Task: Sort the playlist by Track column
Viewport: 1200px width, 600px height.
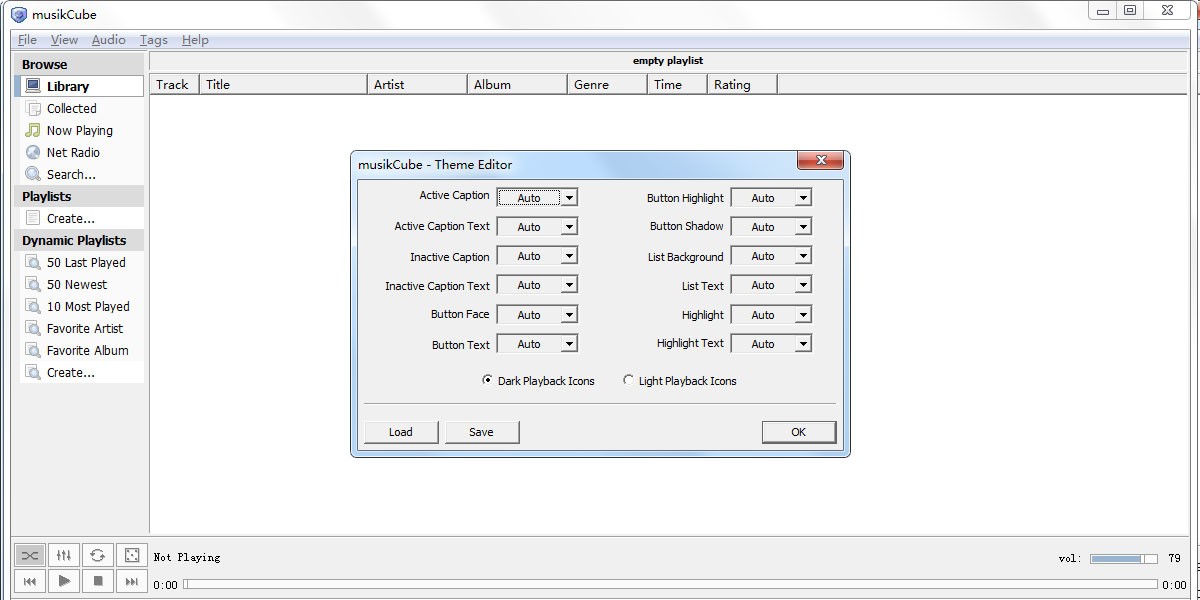Action: coord(174,85)
